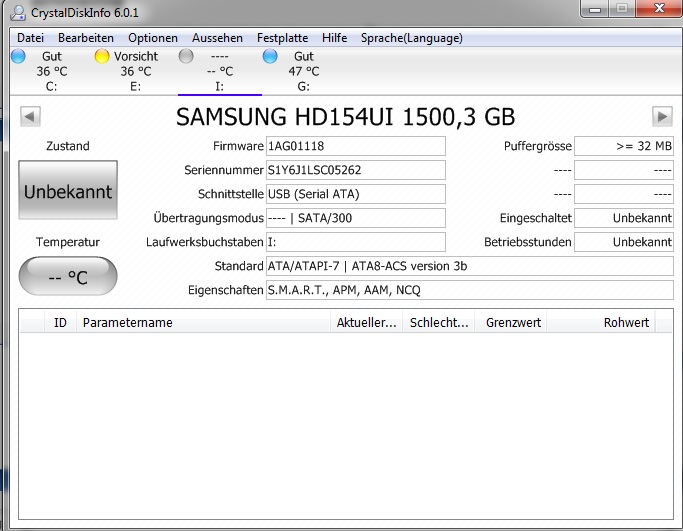Click the Aktueller... column header

pyautogui.click(x=366, y=323)
